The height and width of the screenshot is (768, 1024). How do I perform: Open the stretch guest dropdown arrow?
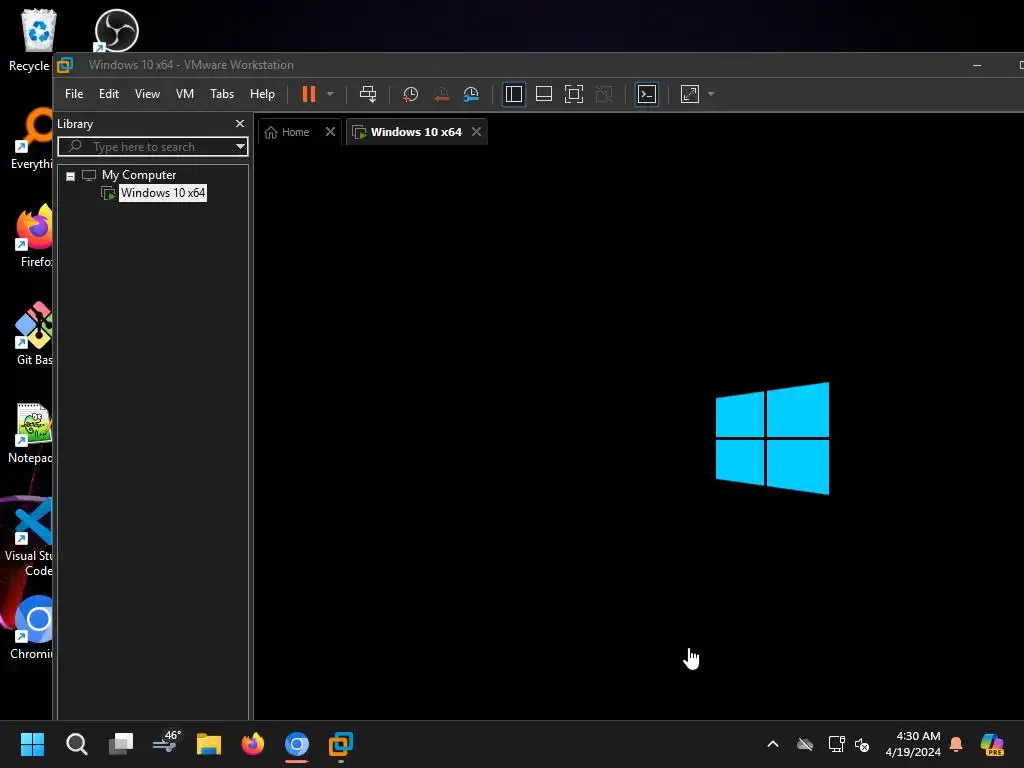pos(711,94)
